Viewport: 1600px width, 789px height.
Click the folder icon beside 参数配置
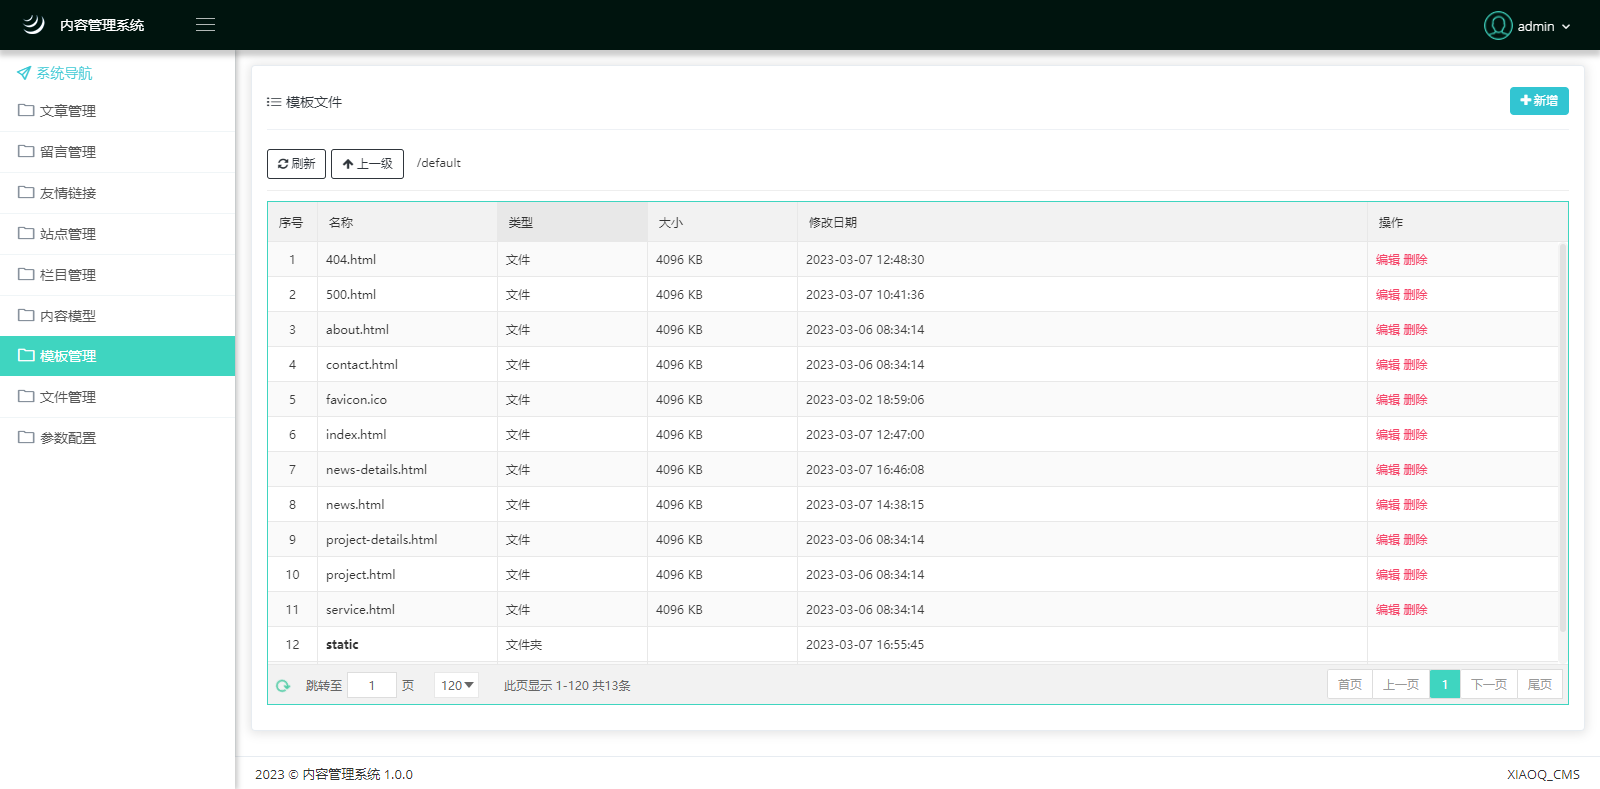point(26,437)
